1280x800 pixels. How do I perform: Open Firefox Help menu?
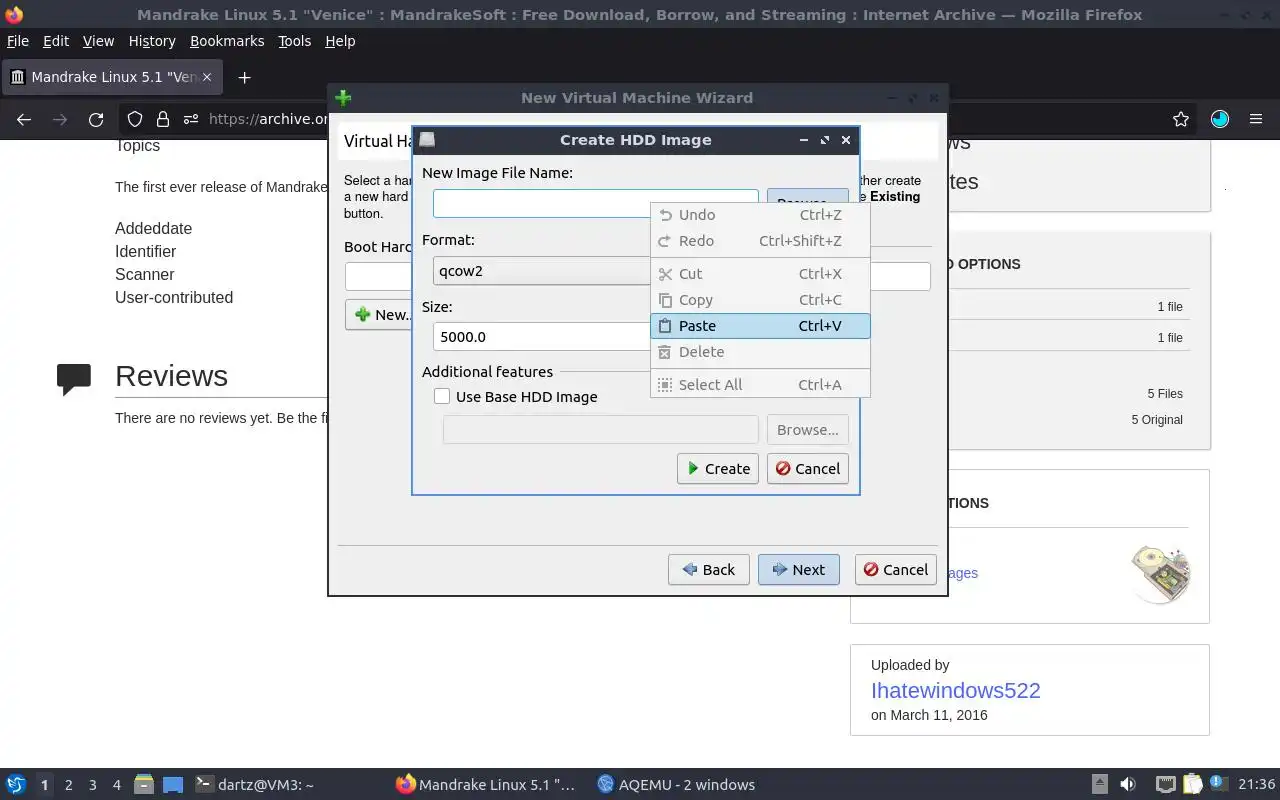point(340,41)
